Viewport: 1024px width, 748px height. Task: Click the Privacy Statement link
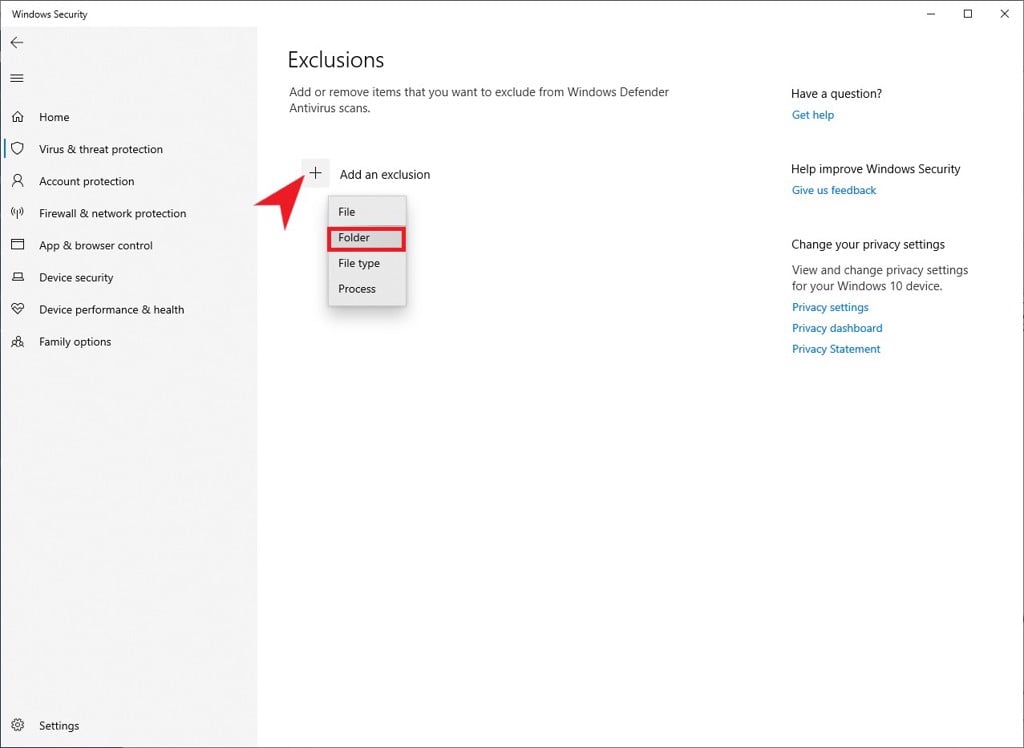(836, 349)
